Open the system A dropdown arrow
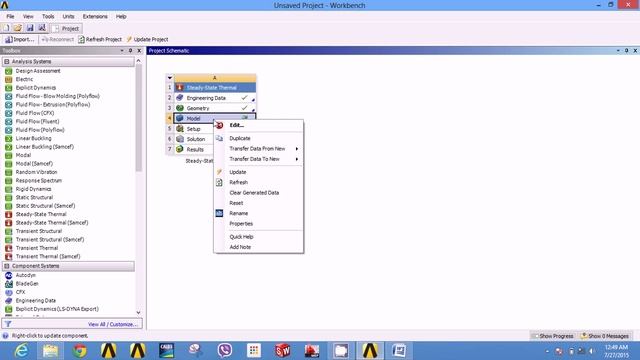640x360 pixels. tap(170, 78)
